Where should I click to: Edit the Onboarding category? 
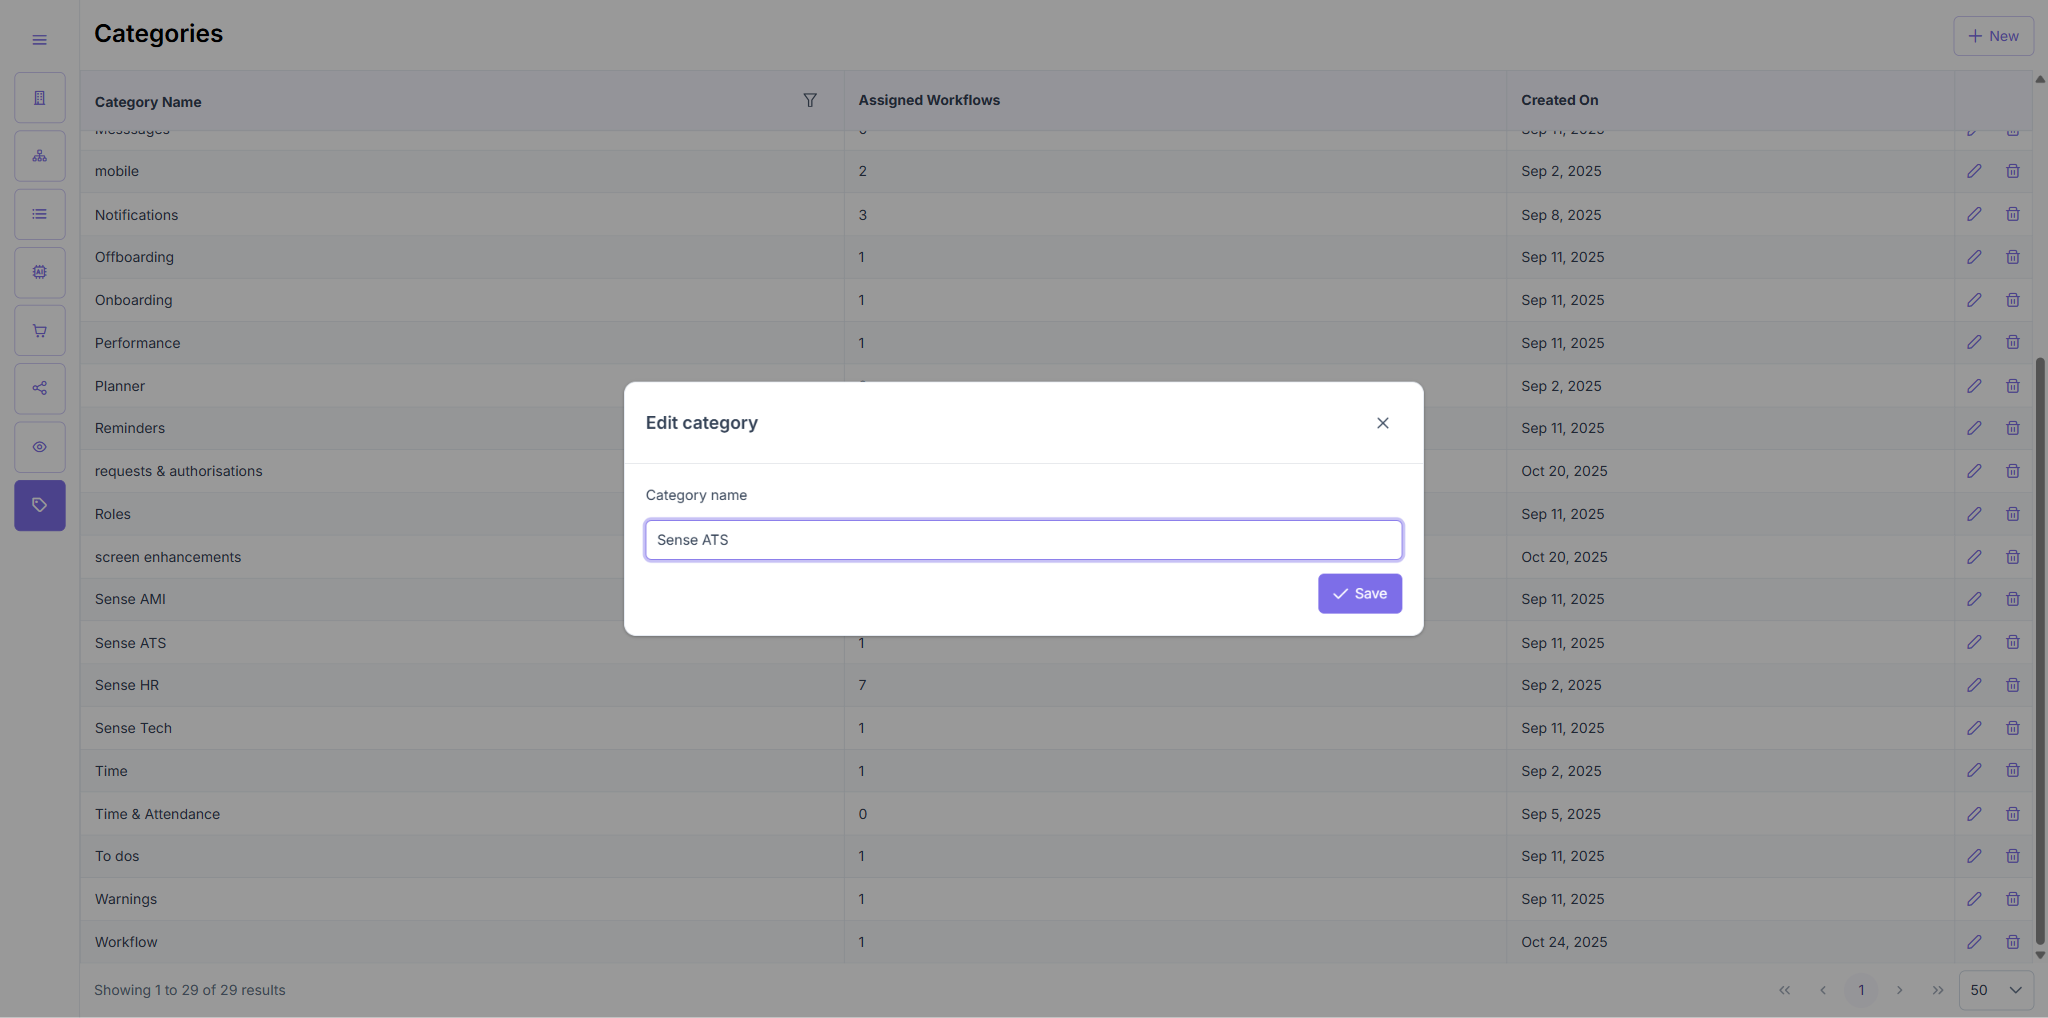click(1974, 300)
